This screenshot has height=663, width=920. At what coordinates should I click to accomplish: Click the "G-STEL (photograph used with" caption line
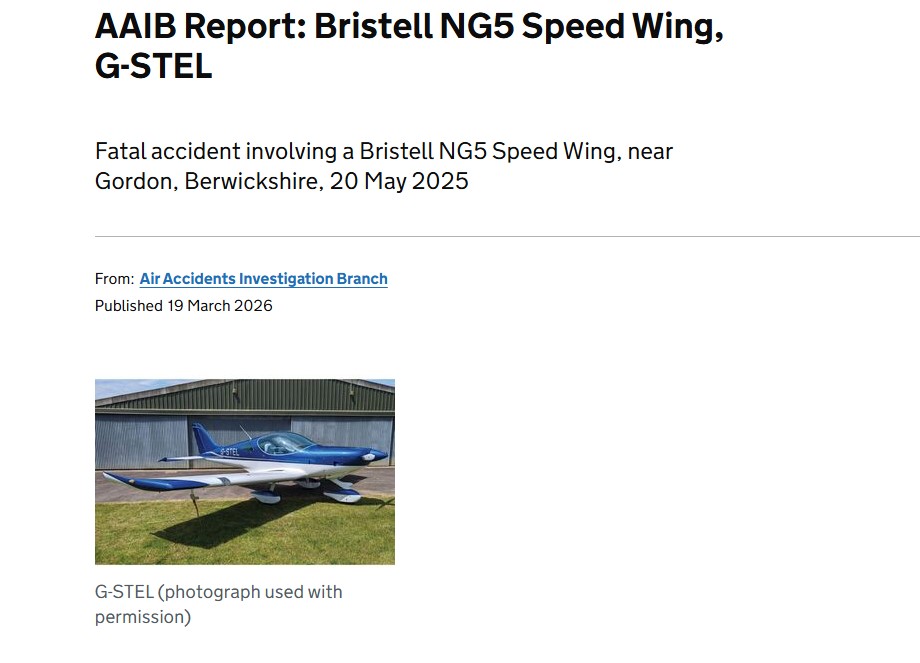point(218,592)
